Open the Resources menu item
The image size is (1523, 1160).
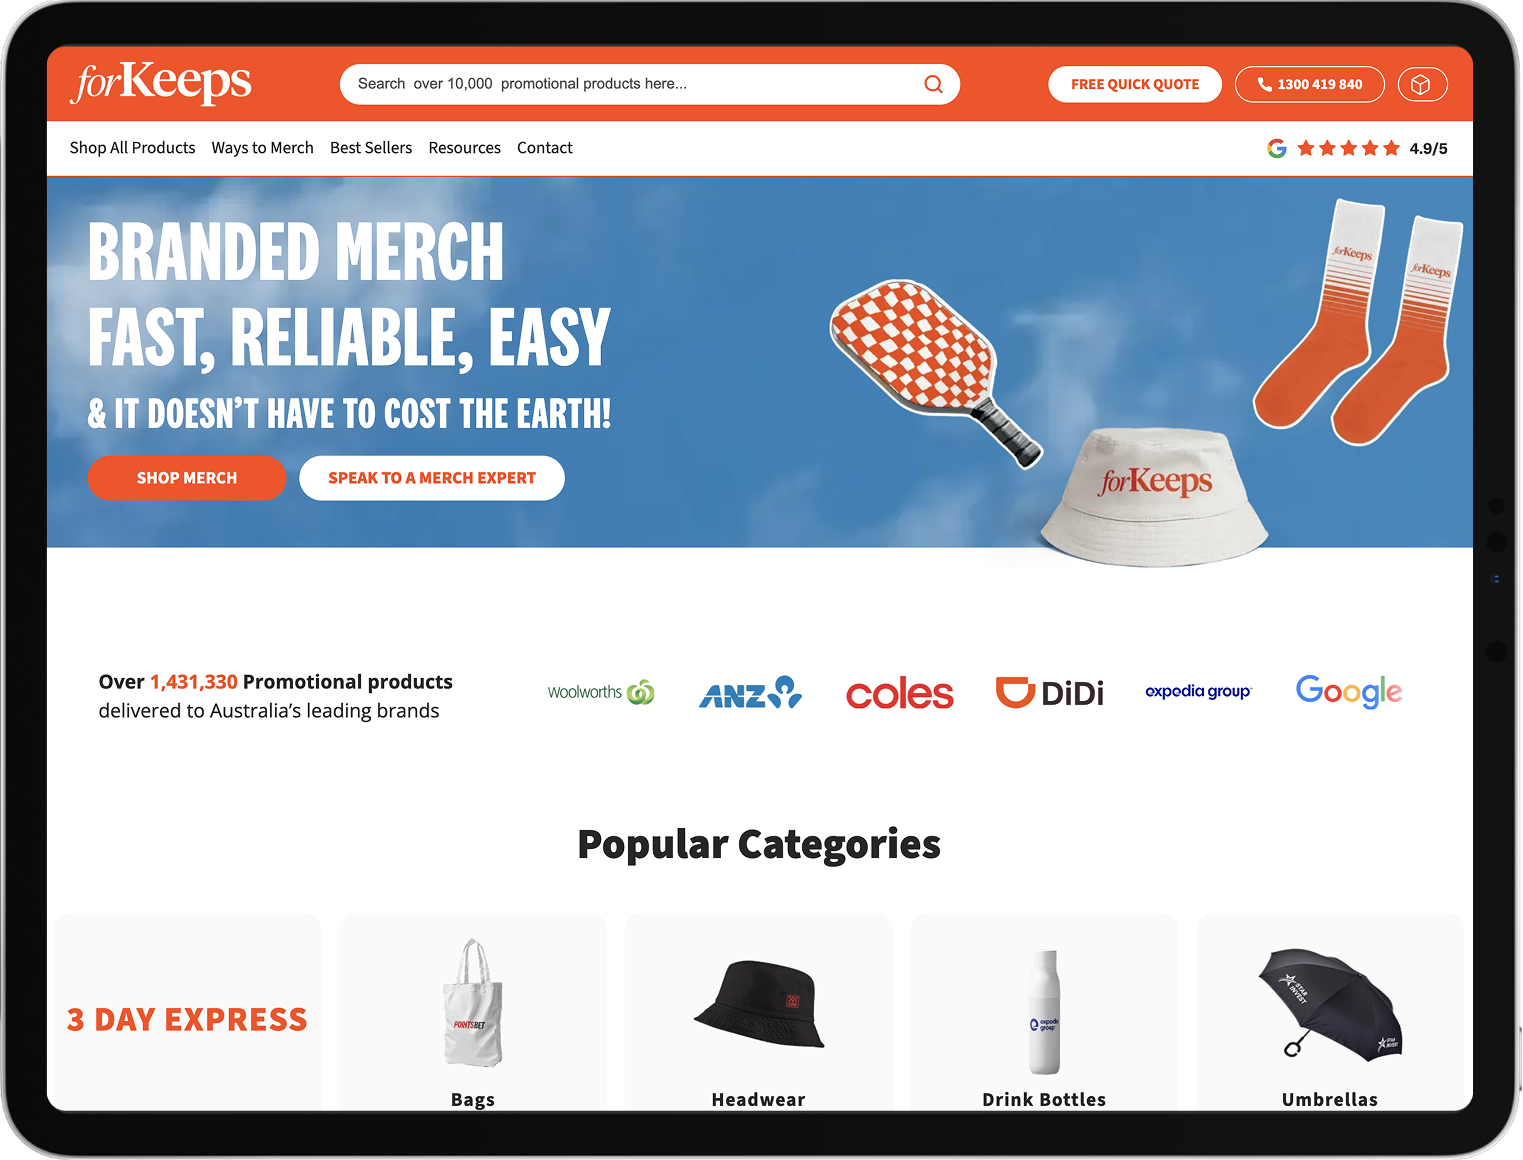click(464, 148)
